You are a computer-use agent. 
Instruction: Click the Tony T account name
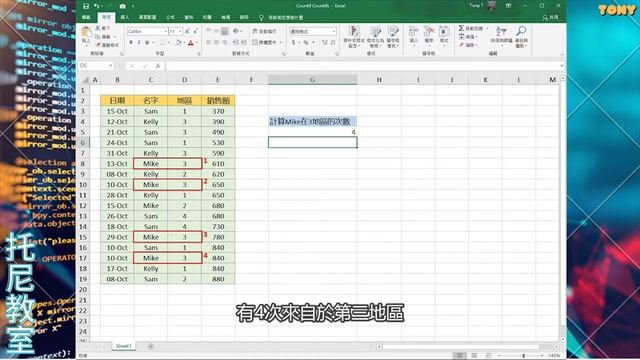tap(476, 6)
